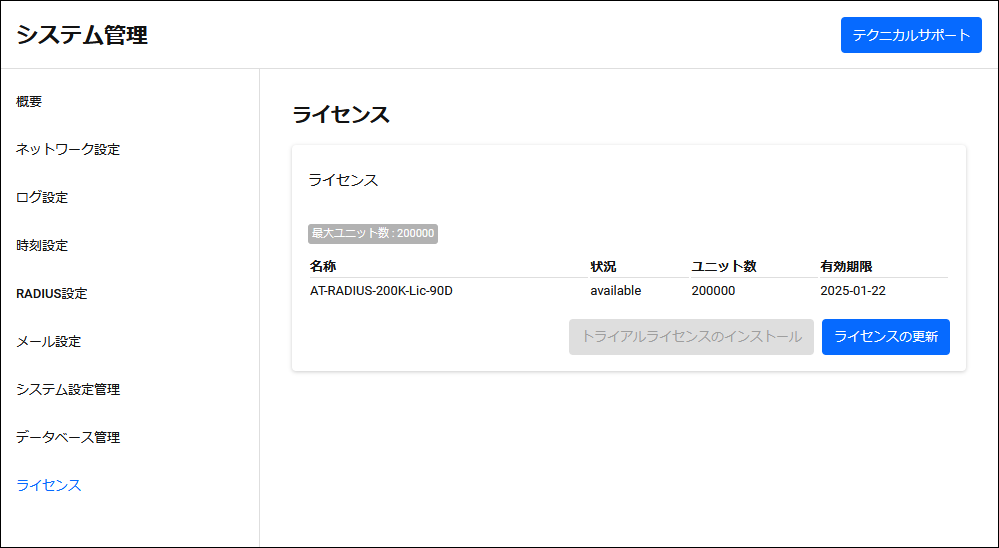Click the available status cell

pyautogui.click(x=615, y=291)
